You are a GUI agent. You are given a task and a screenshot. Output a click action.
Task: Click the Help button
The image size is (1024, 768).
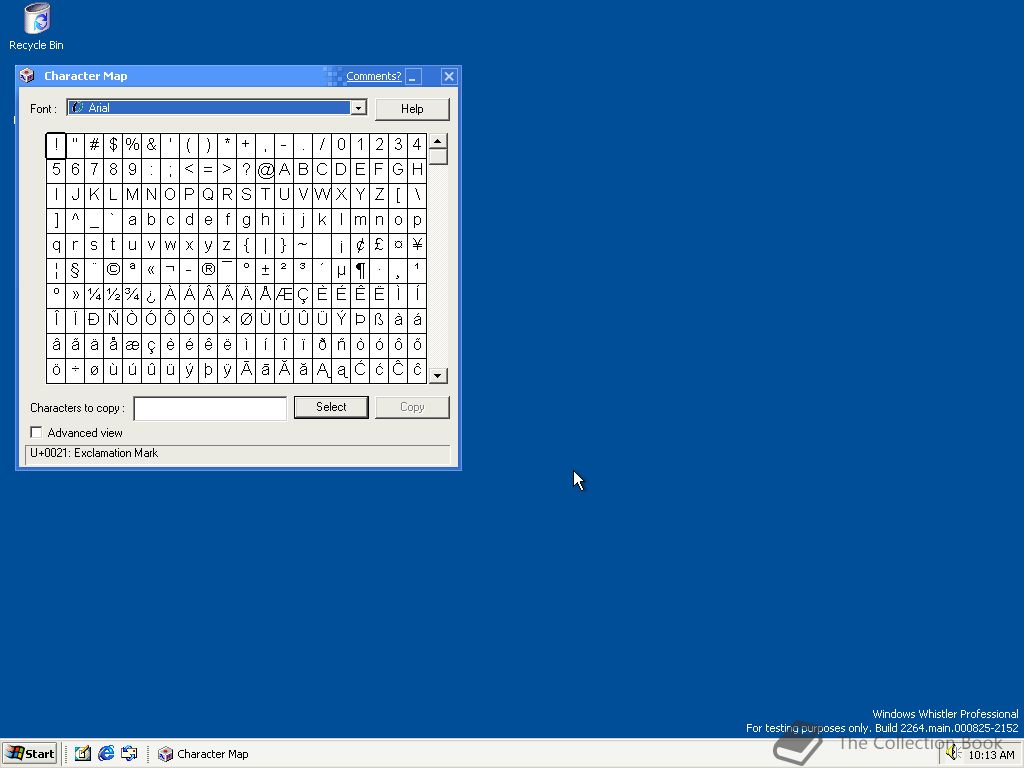412,109
